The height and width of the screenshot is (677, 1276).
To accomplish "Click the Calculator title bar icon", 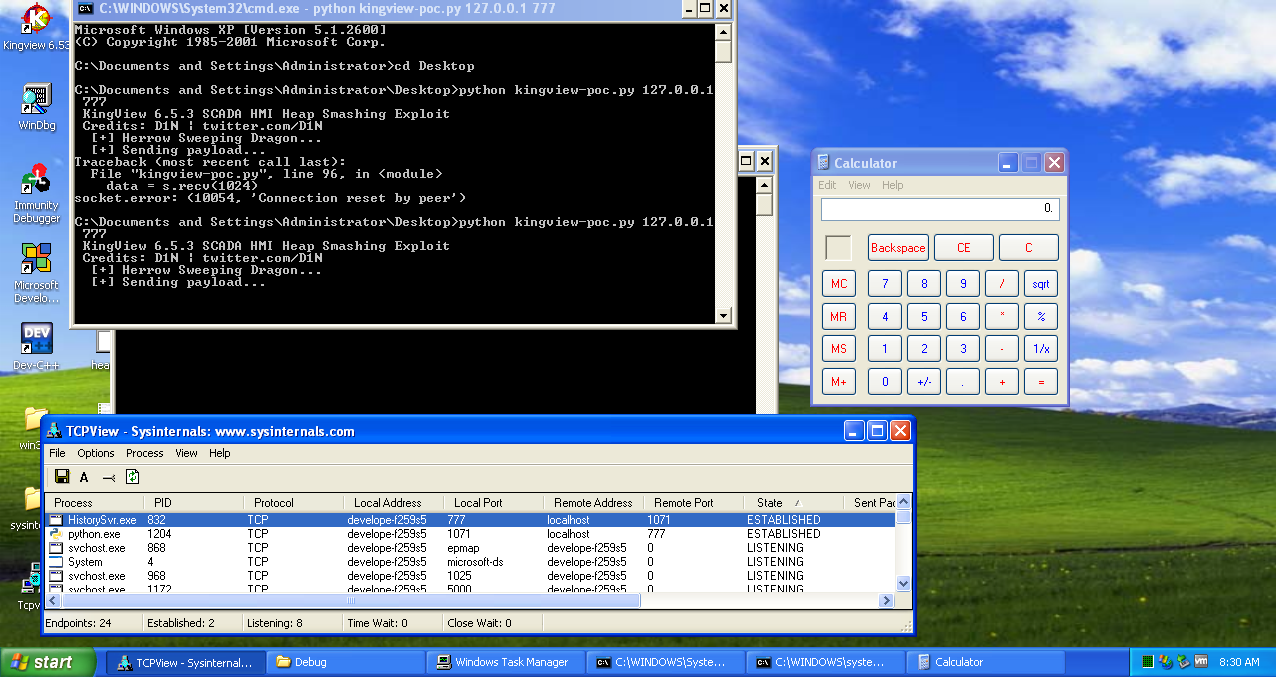I will [x=823, y=163].
